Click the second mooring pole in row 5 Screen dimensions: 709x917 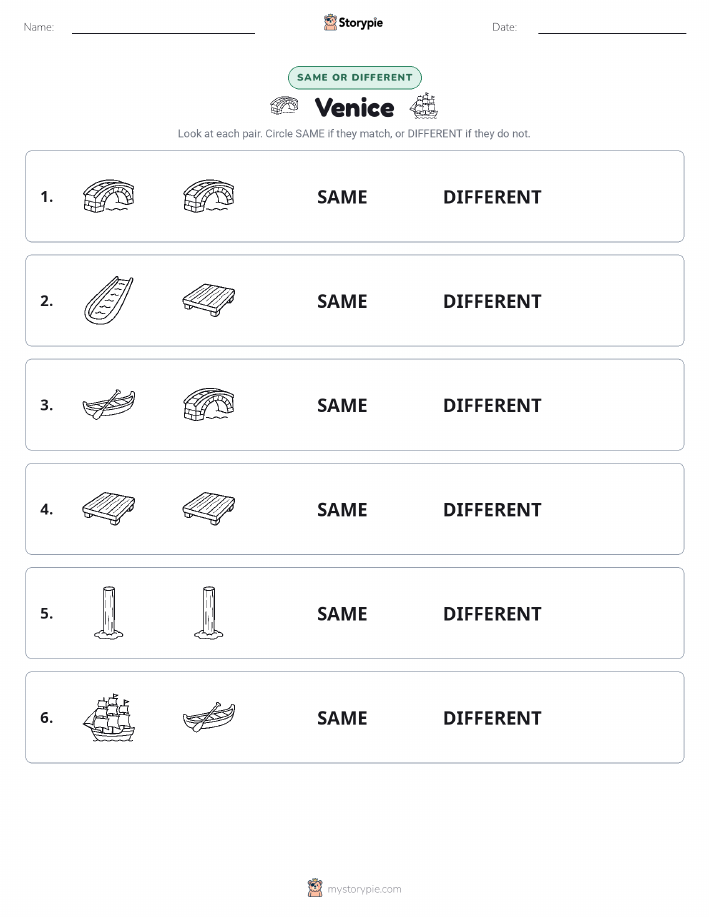tap(209, 613)
